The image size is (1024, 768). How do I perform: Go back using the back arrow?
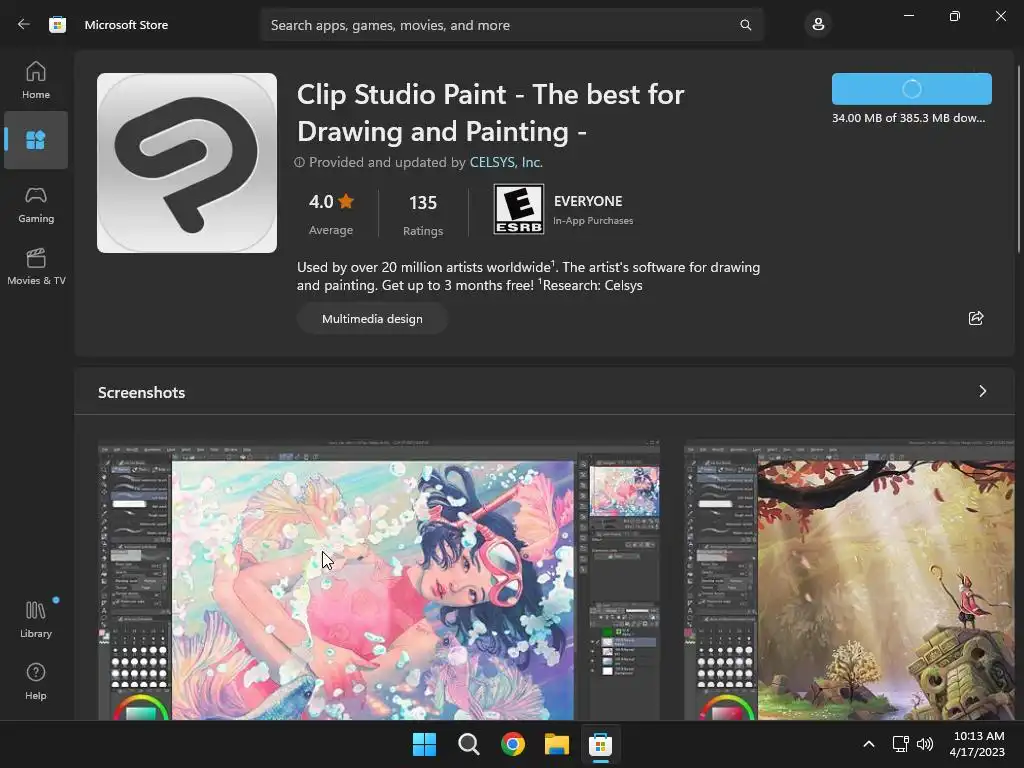(24, 25)
